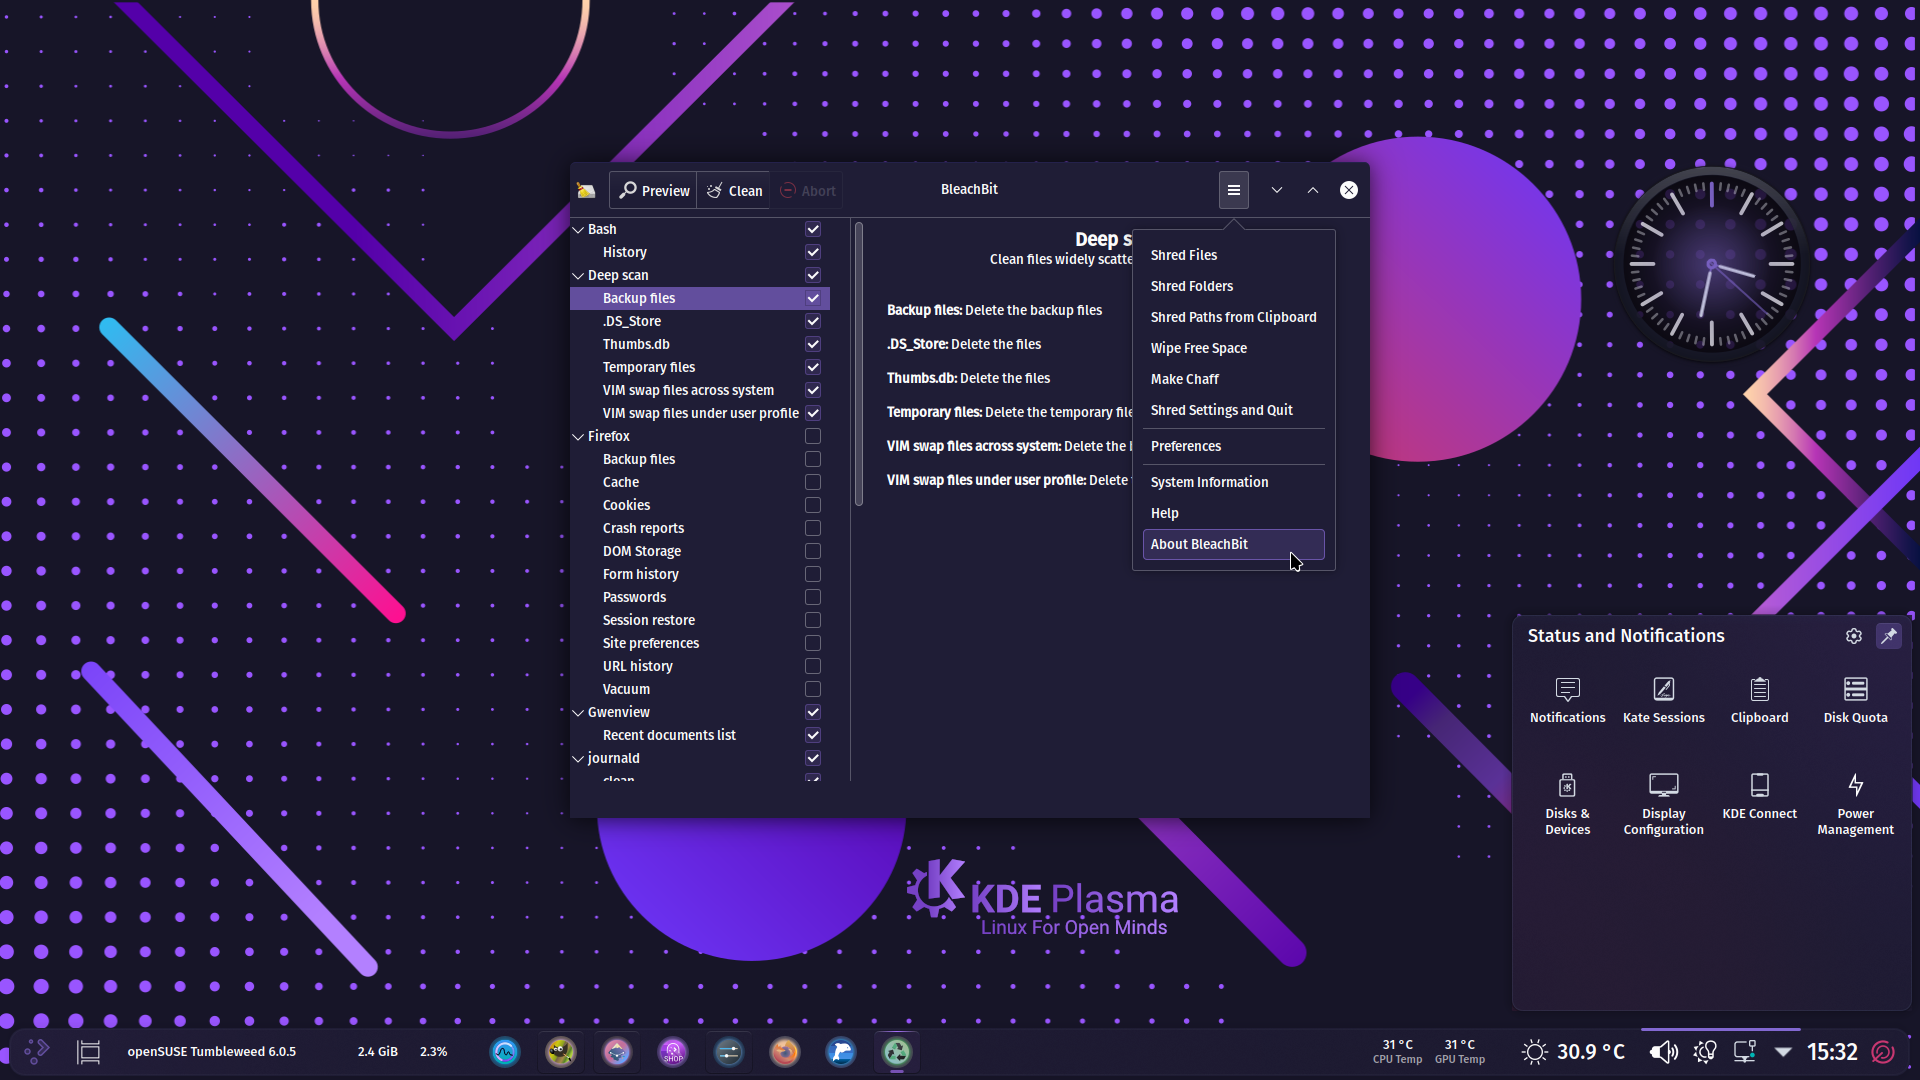Click the desktop analog clock widget
Image resolution: width=1920 pixels, height=1080 pixels.
pyautogui.click(x=1712, y=265)
